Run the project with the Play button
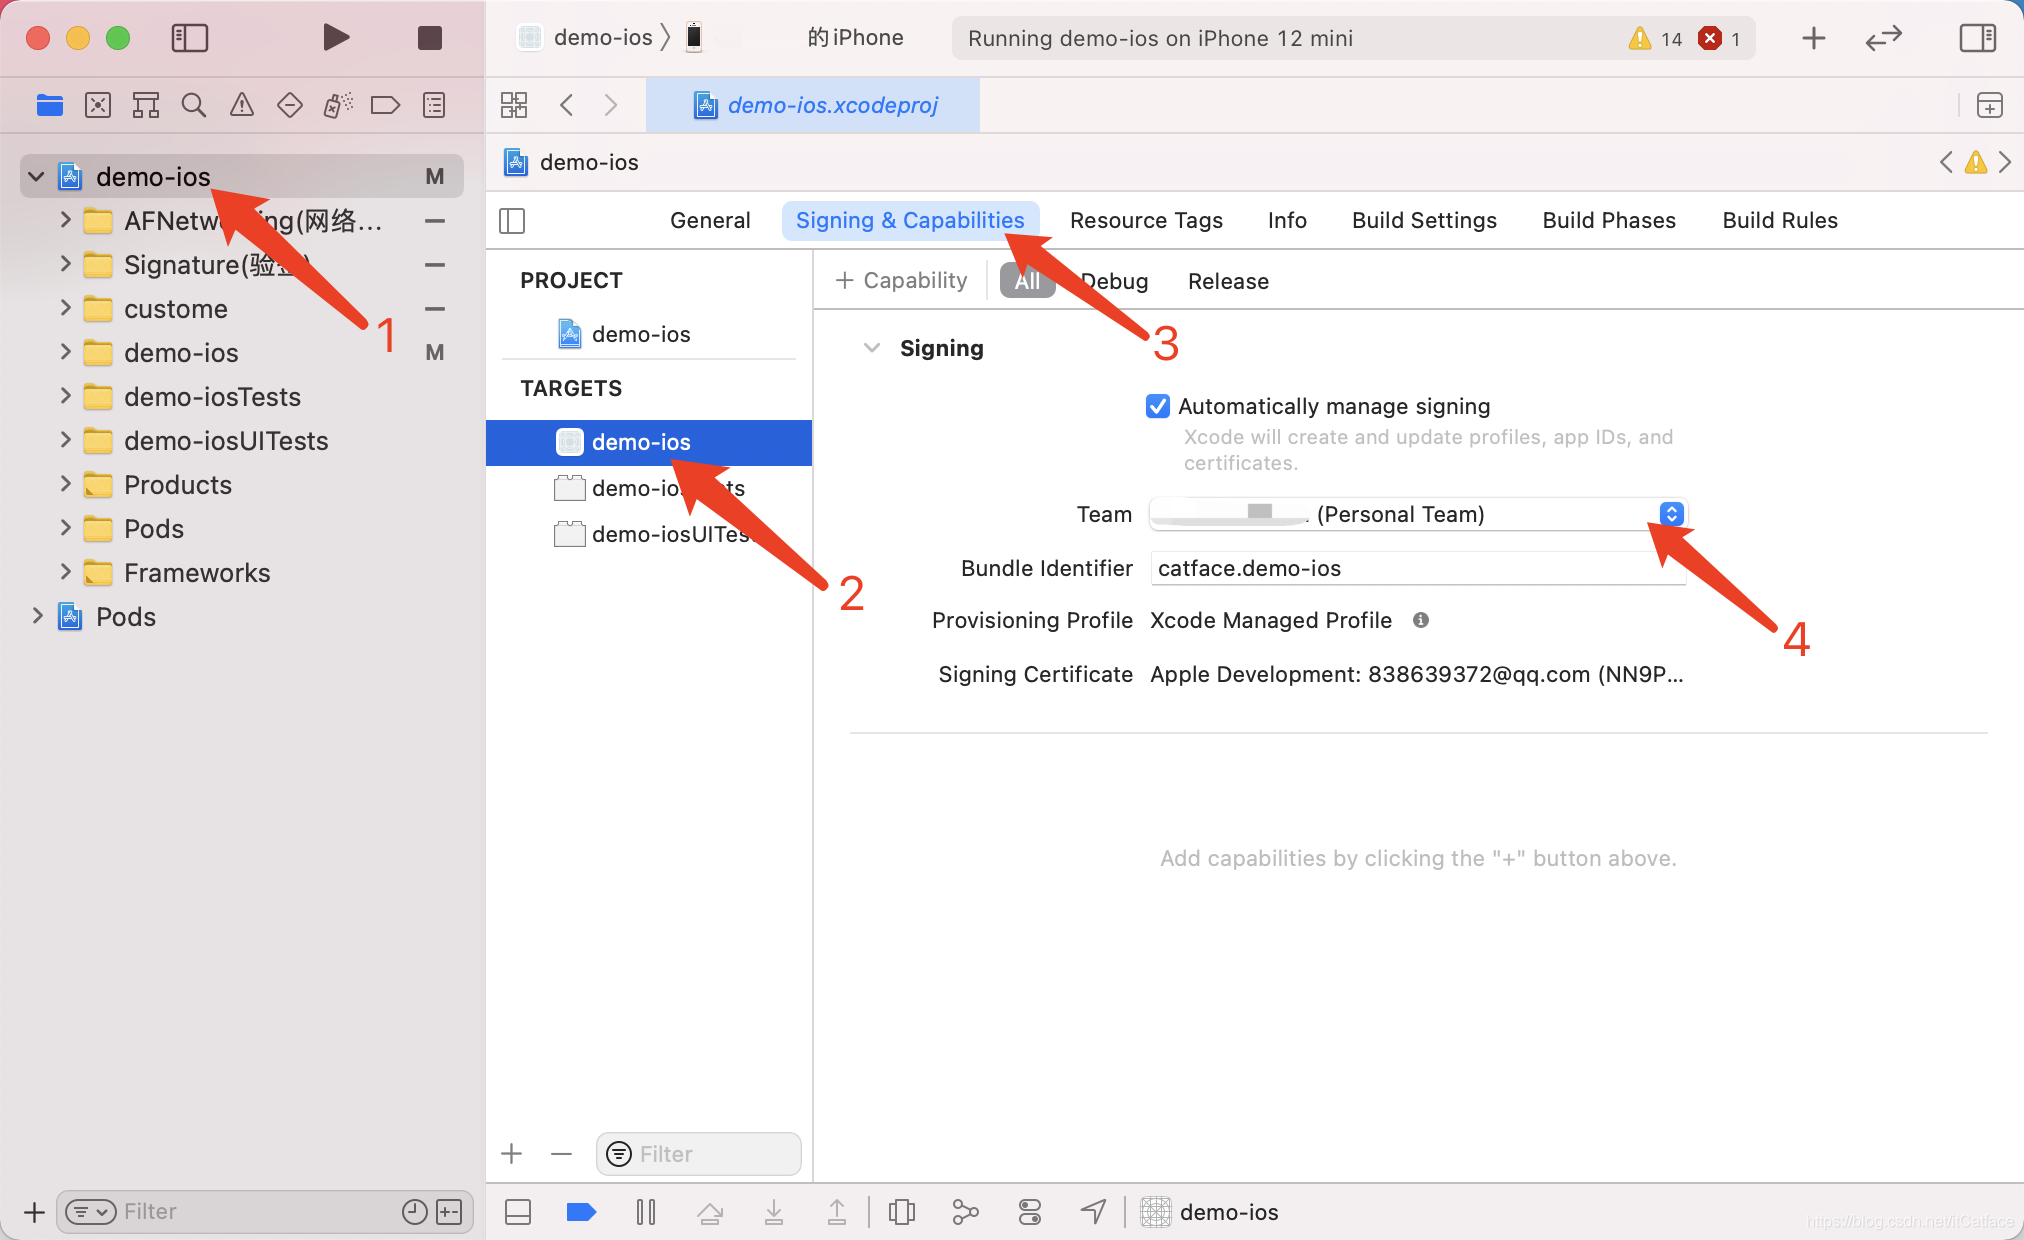This screenshot has height=1240, width=2024. pos(336,38)
